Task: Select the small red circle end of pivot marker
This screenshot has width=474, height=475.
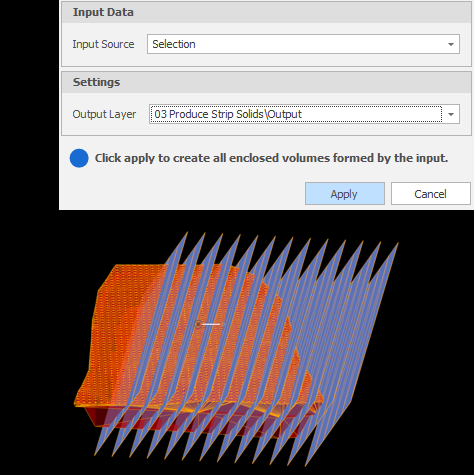Action: tap(198, 324)
